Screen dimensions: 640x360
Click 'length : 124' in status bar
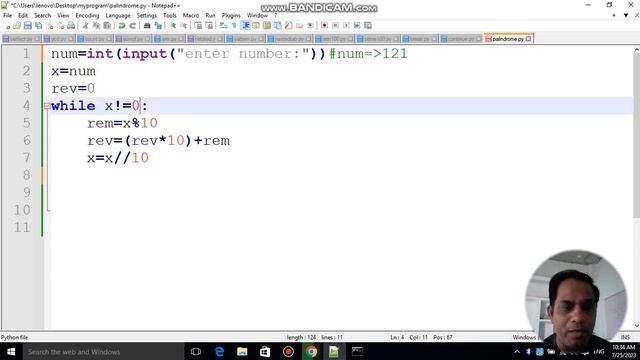pyautogui.click(x=301, y=337)
